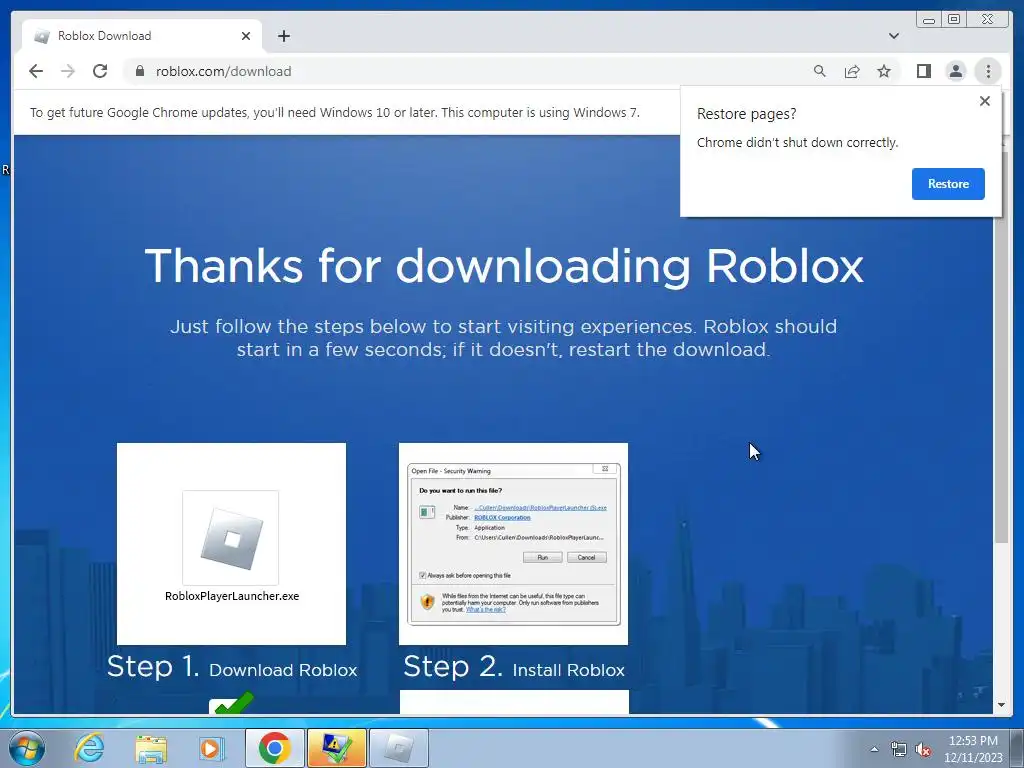Expand the tab search chevron

(x=894, y=36)
